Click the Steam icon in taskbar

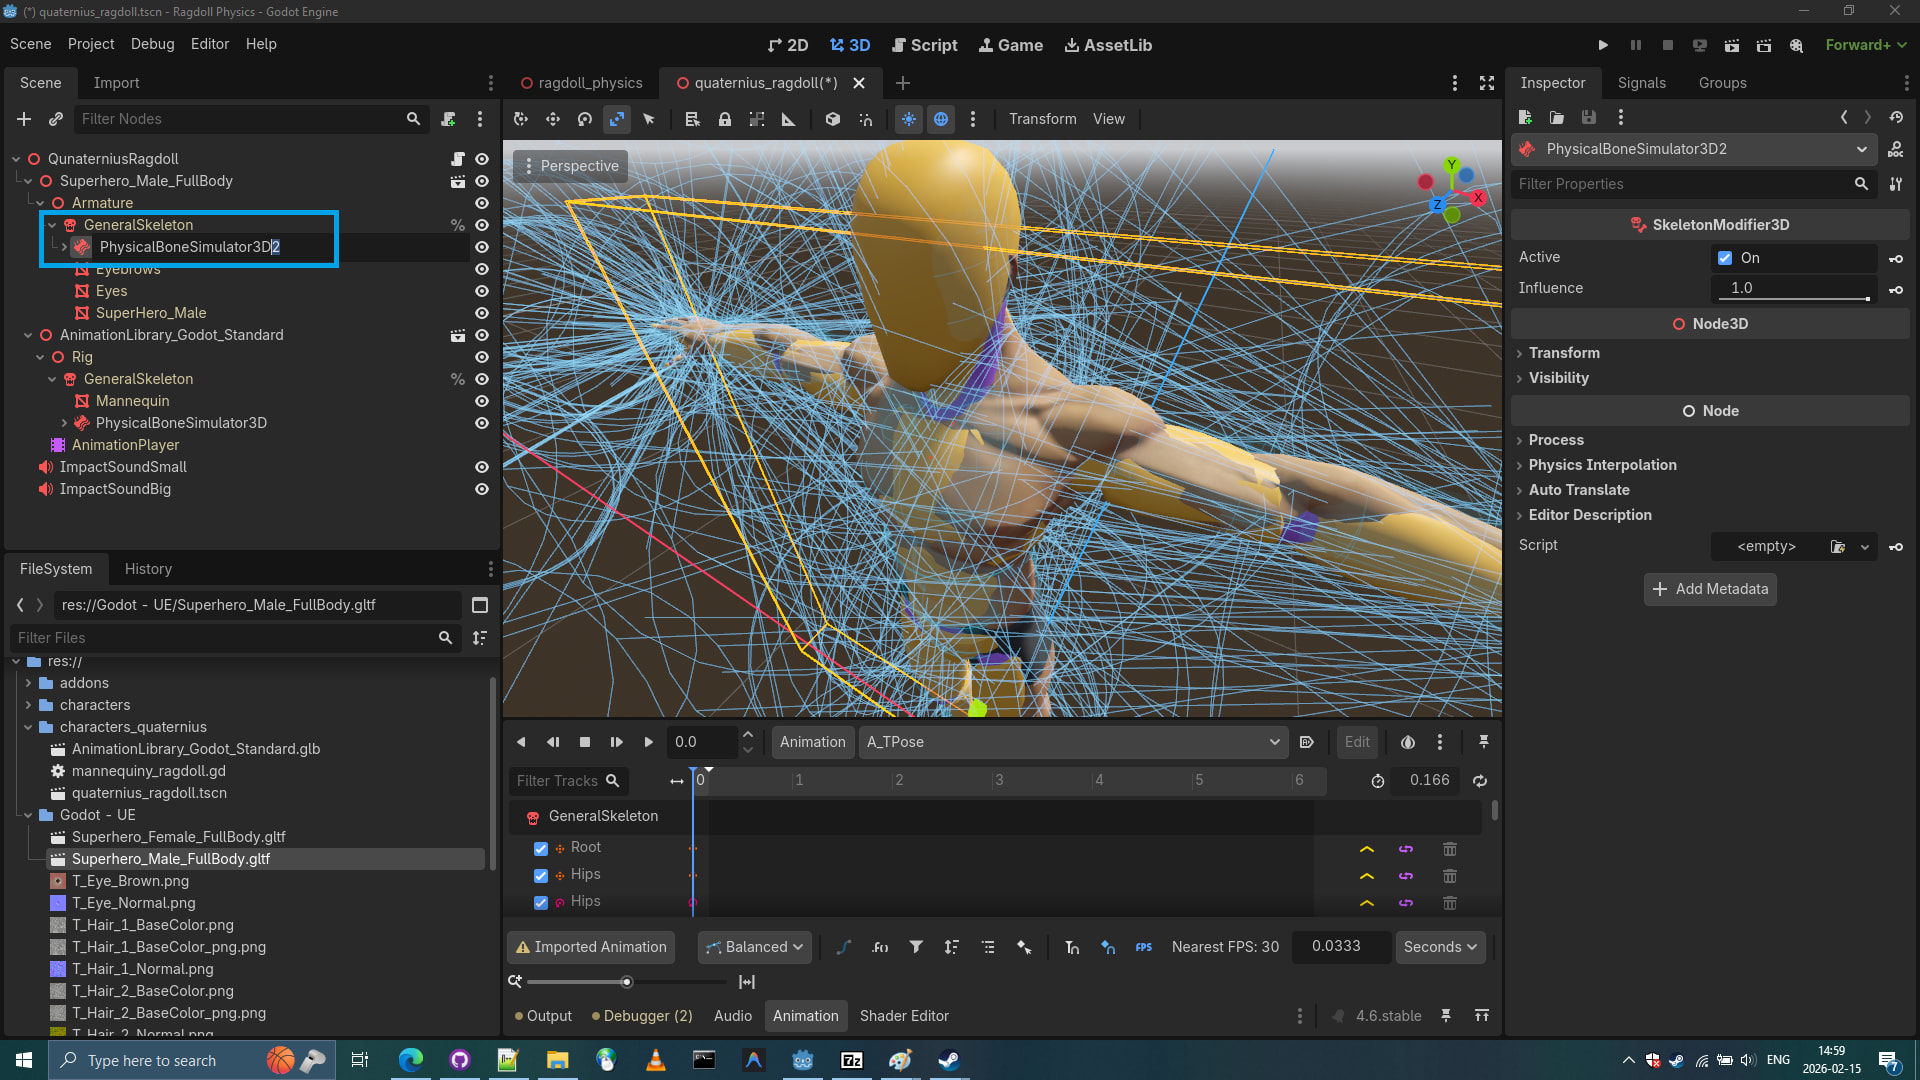(948, 1060)
